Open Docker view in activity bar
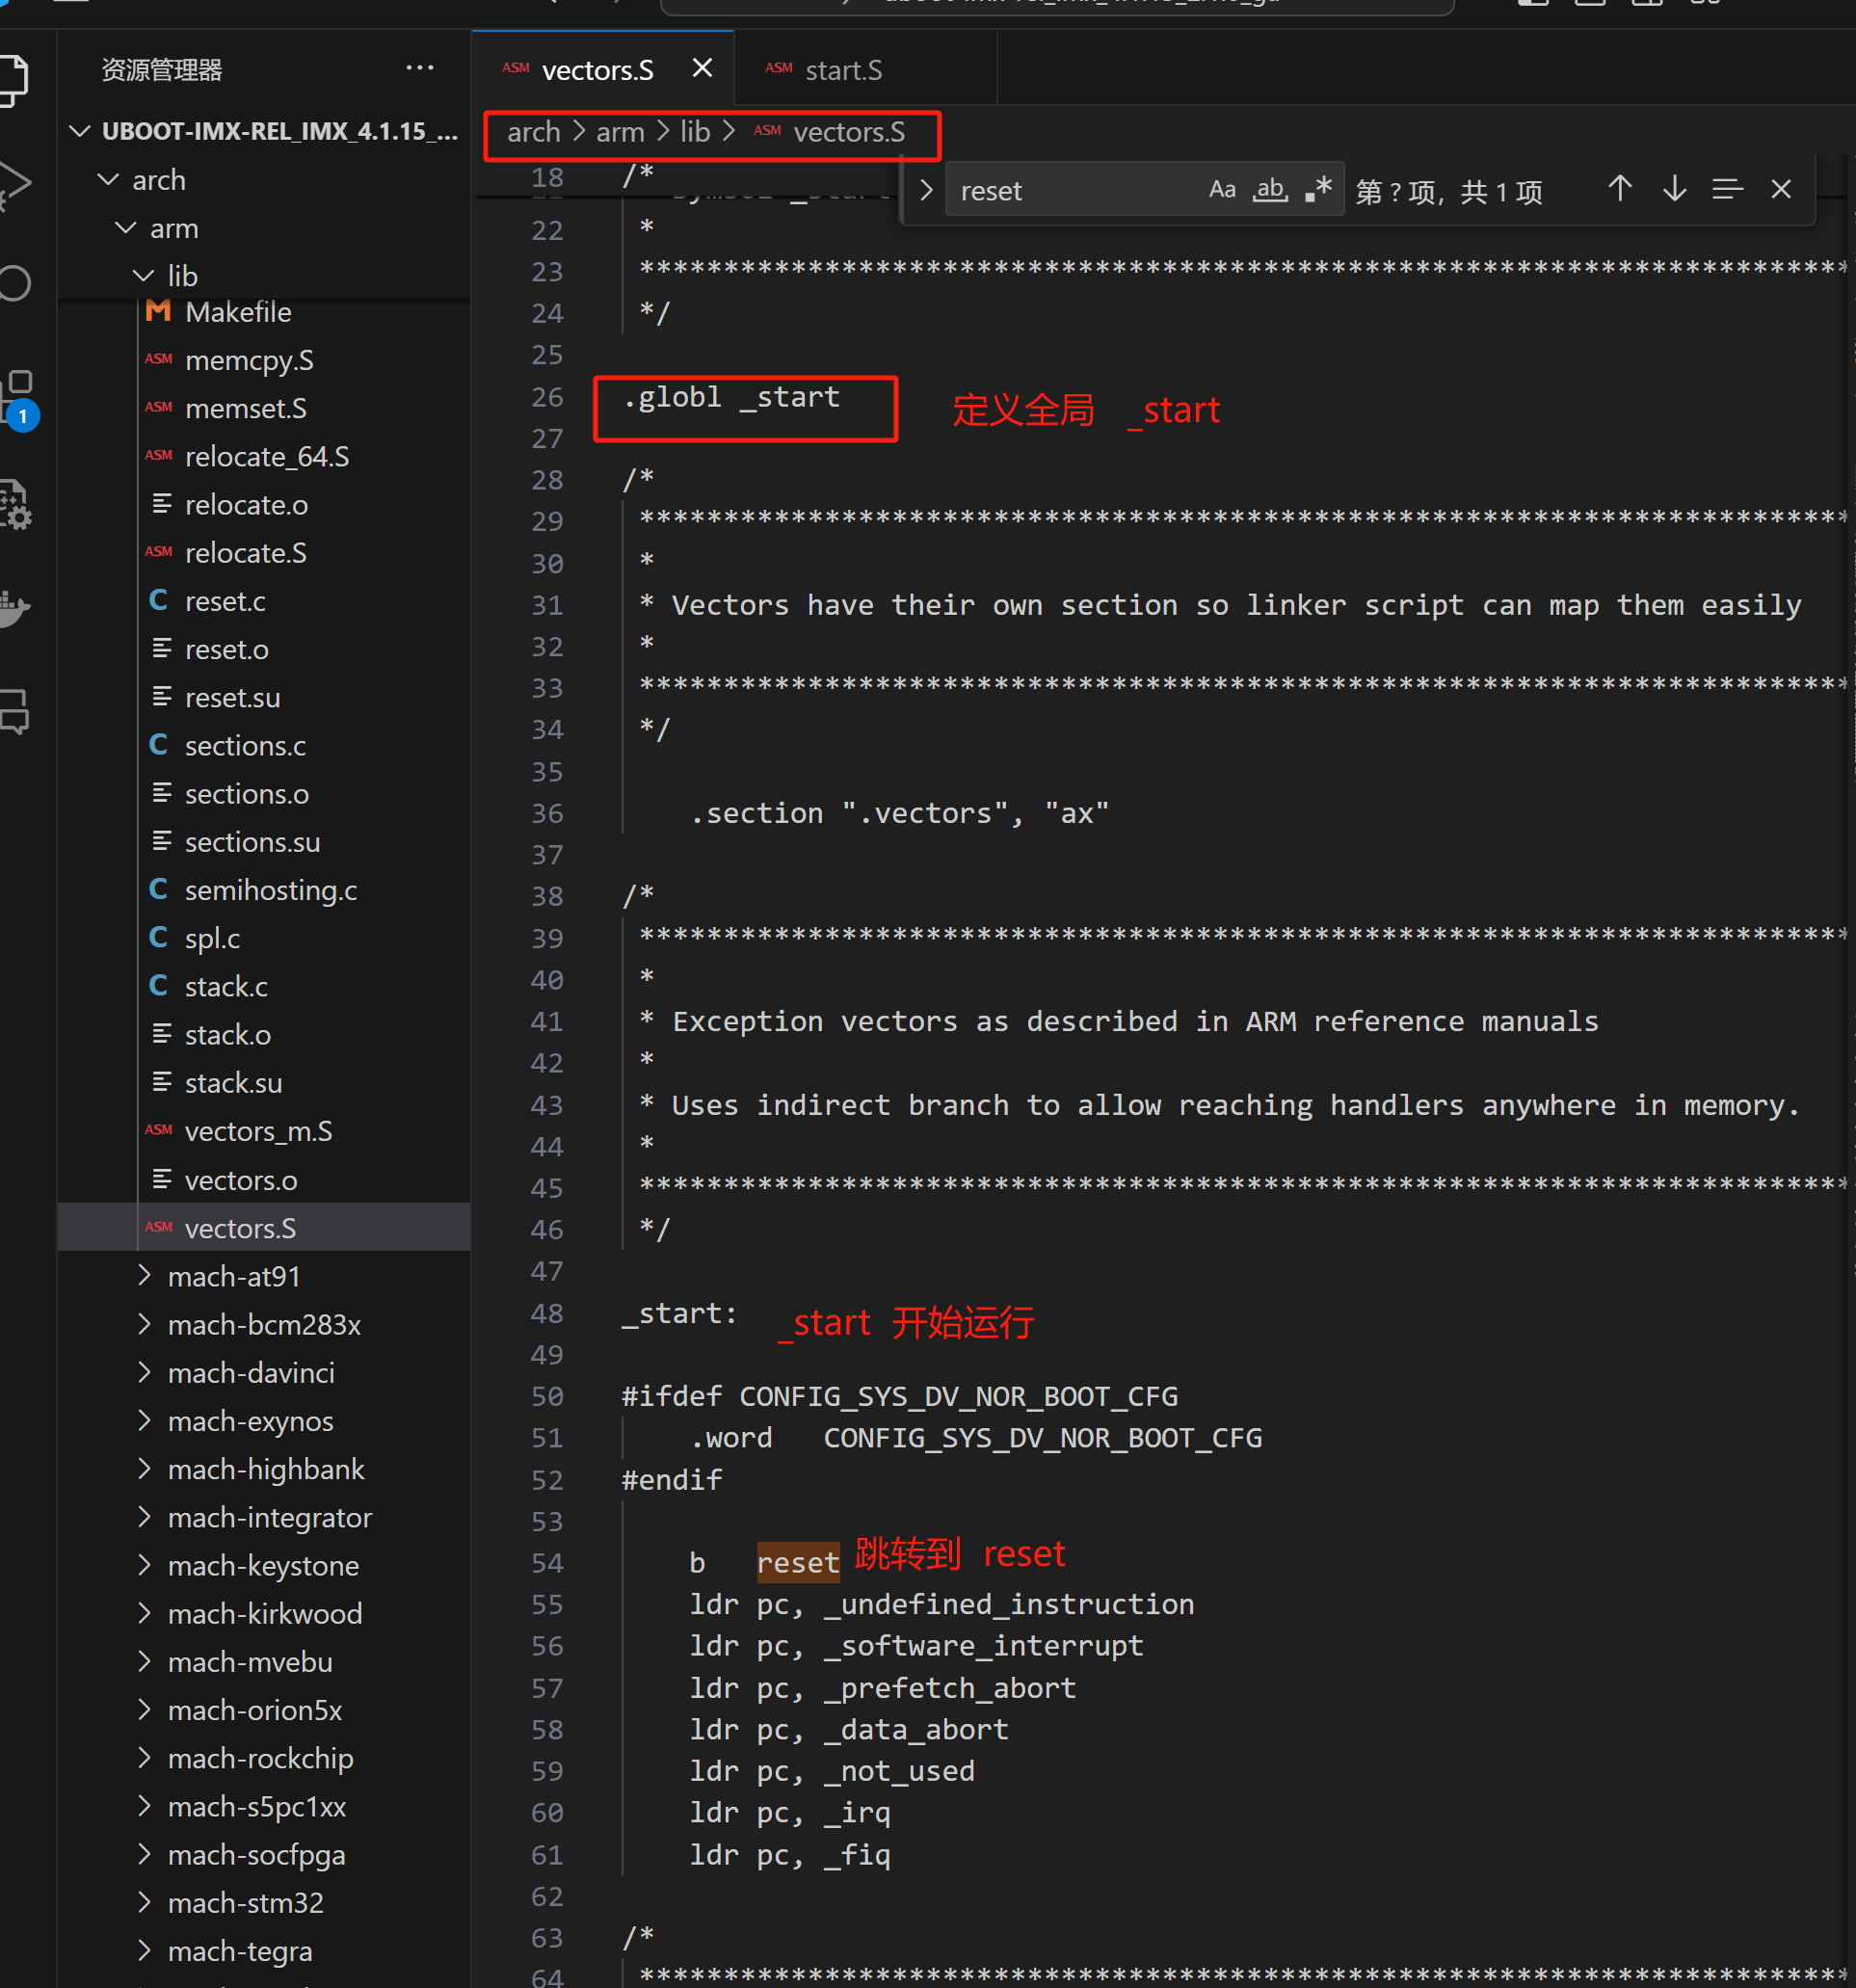Image resolution: width=1856 pixels, height=1988 pixels. (14, 607)
